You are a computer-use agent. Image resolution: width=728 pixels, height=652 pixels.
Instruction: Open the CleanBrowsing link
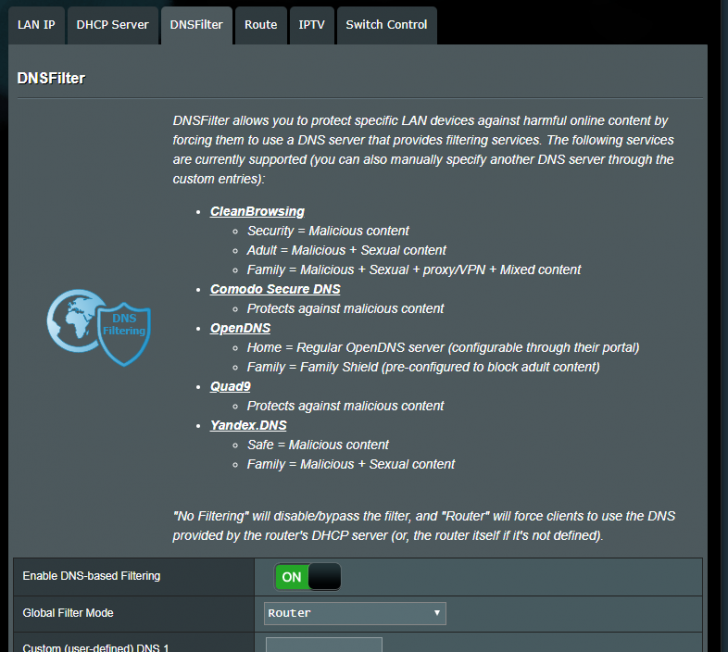point(257,211)
